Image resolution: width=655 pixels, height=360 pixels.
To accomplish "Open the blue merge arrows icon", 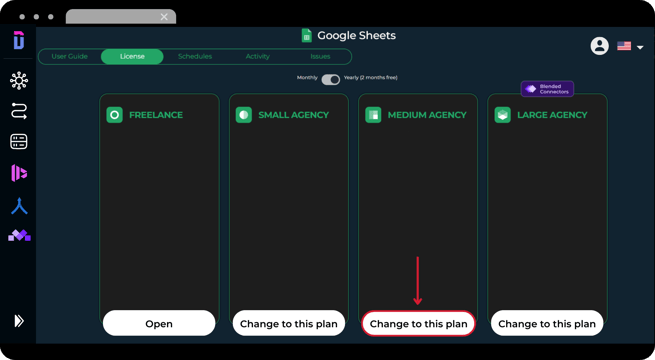I will [19, 206].
